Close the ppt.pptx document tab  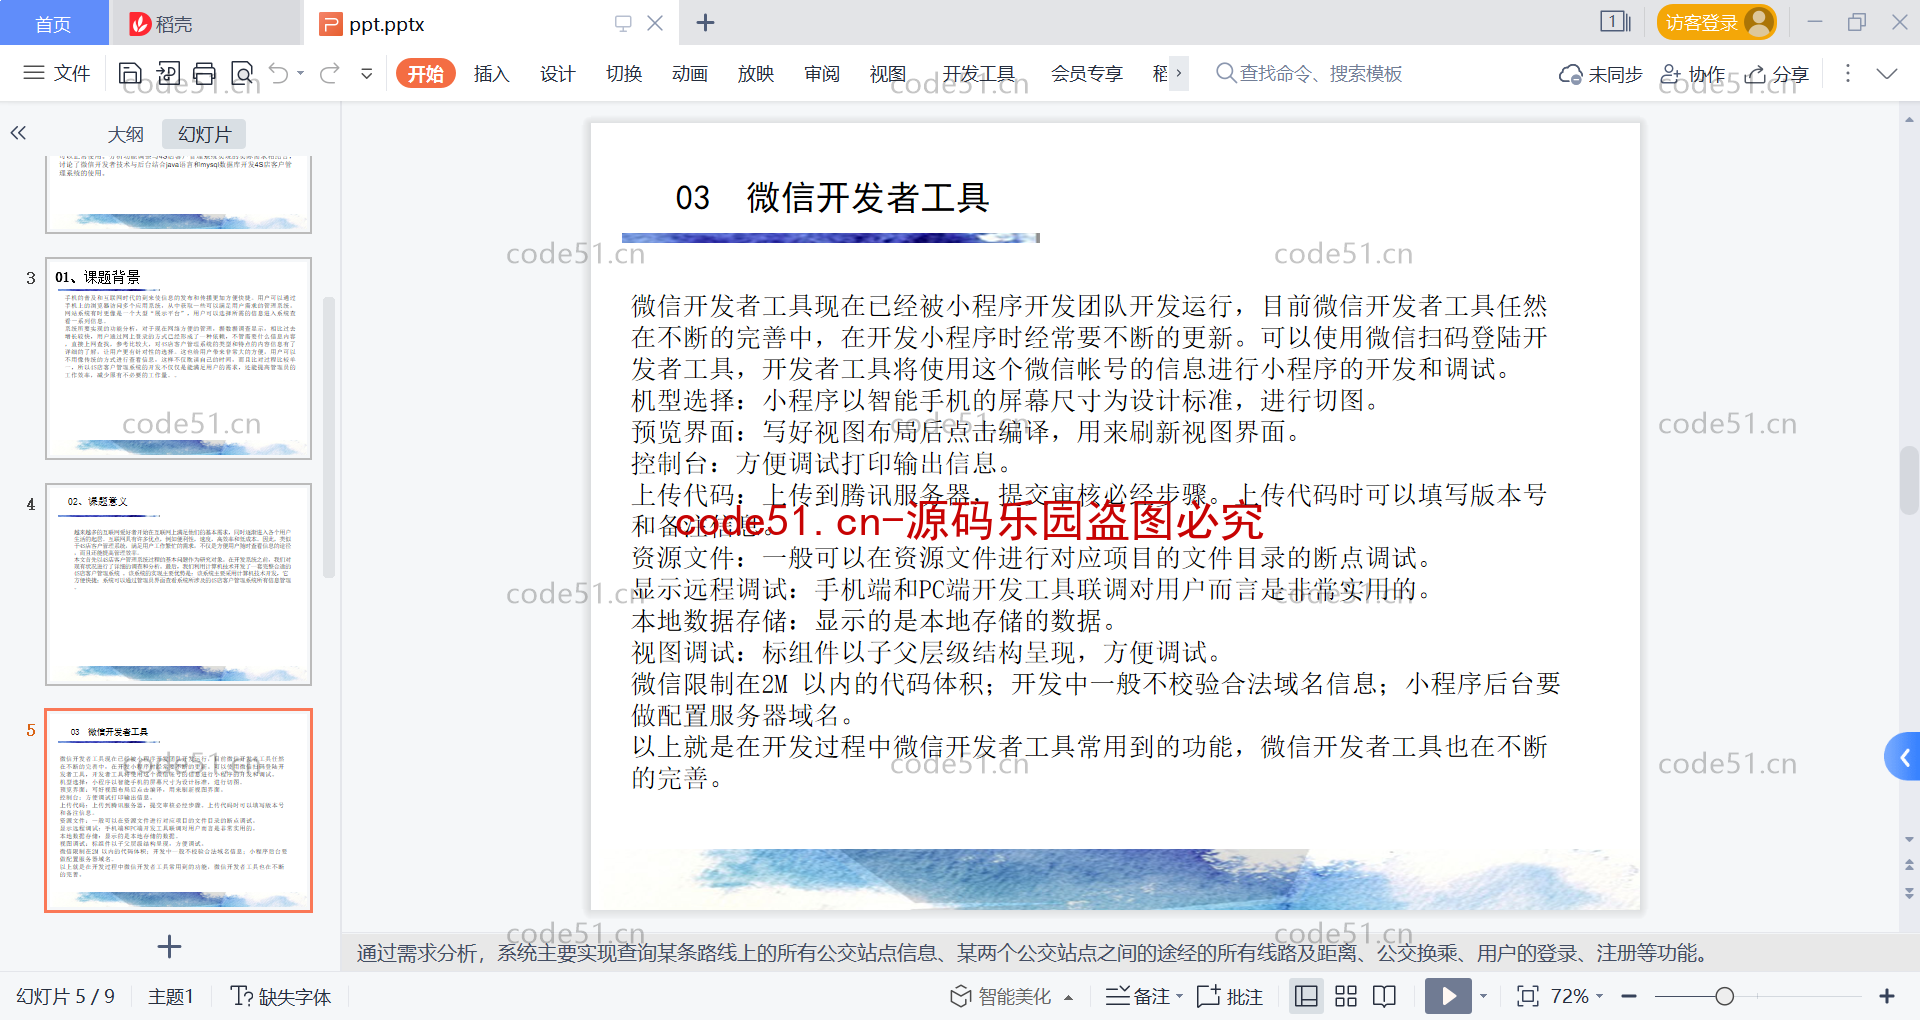point(655,23)
